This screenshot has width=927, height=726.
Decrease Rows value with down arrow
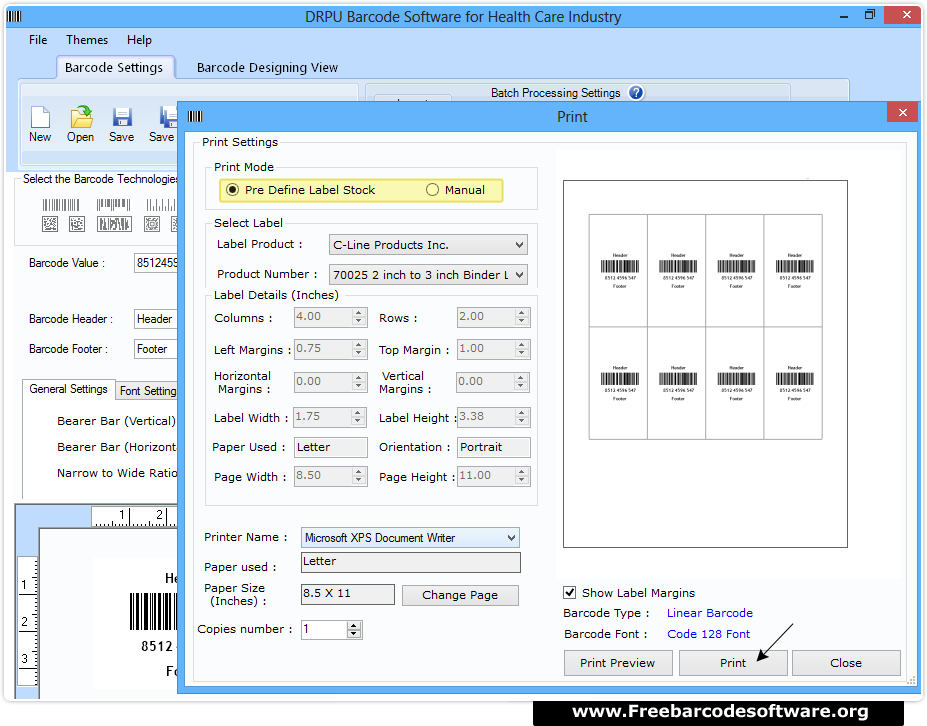click(521, 321)
